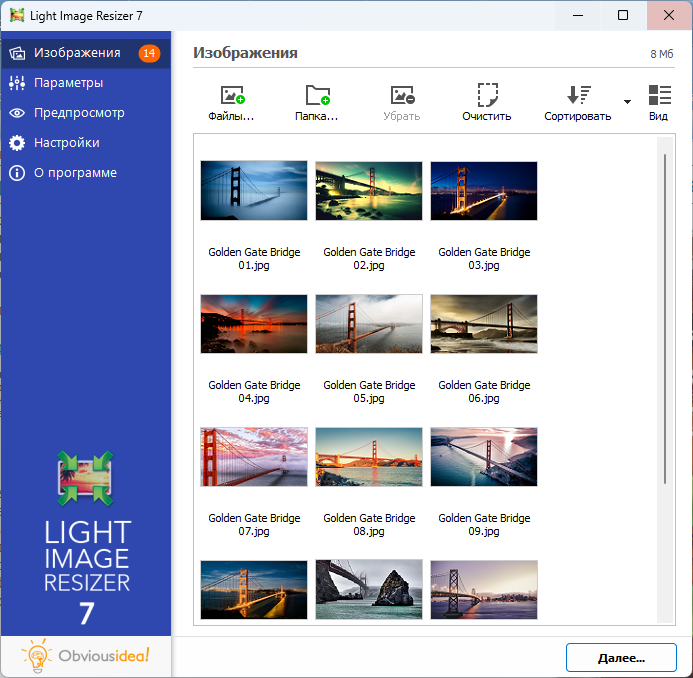The image size is (693, 678).
Task: Switch to the Параметры sidebar section
Action: tap(68, 83)
